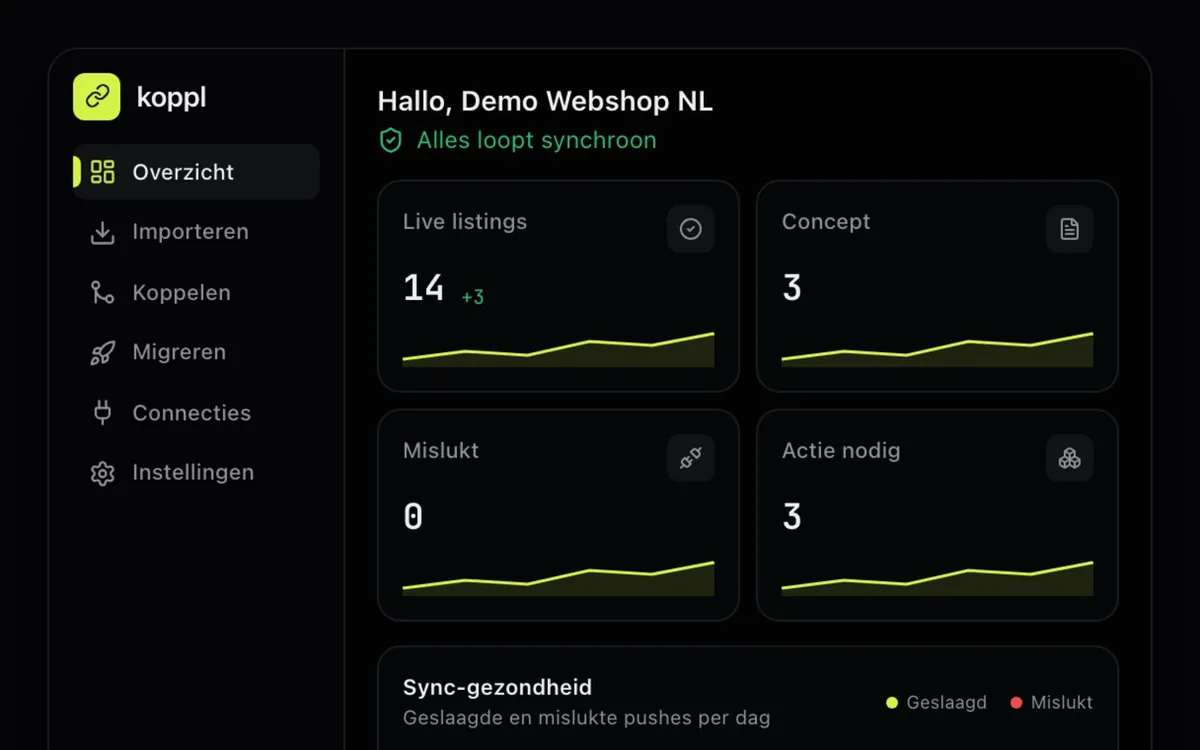
Task: Click the cubes icon on Actie nodig card
Action: pyautogui.click(x=1070, y=458)
